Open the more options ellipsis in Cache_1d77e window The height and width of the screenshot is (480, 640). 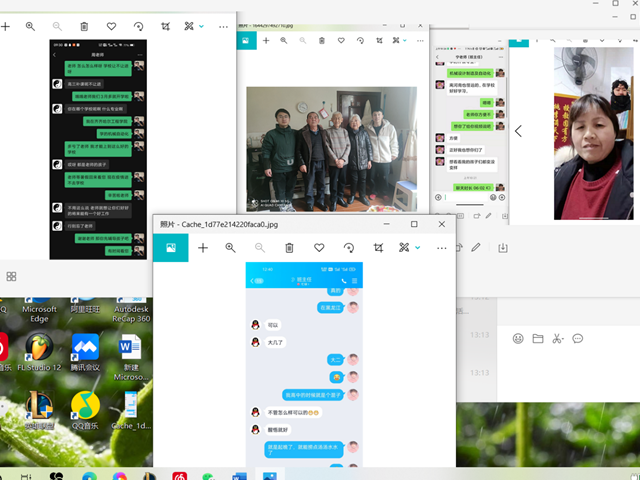[x=441, y=247]
